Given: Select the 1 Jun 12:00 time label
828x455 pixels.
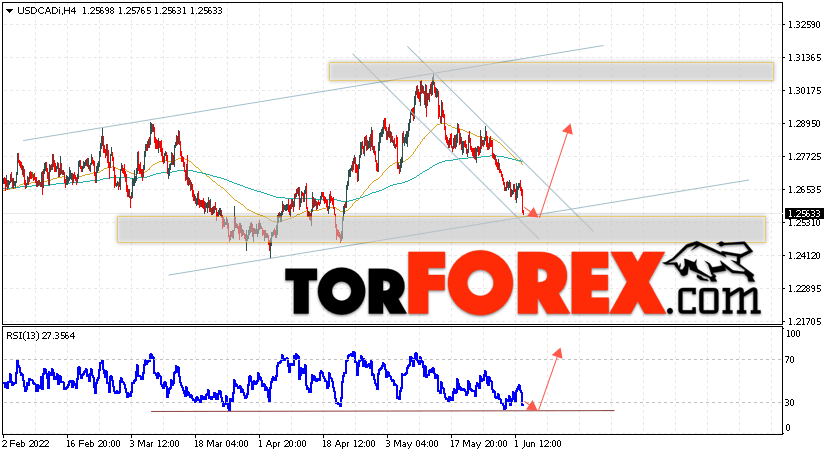Looking at the screenshot, I should pyautogui.click(x=538, y=444).
